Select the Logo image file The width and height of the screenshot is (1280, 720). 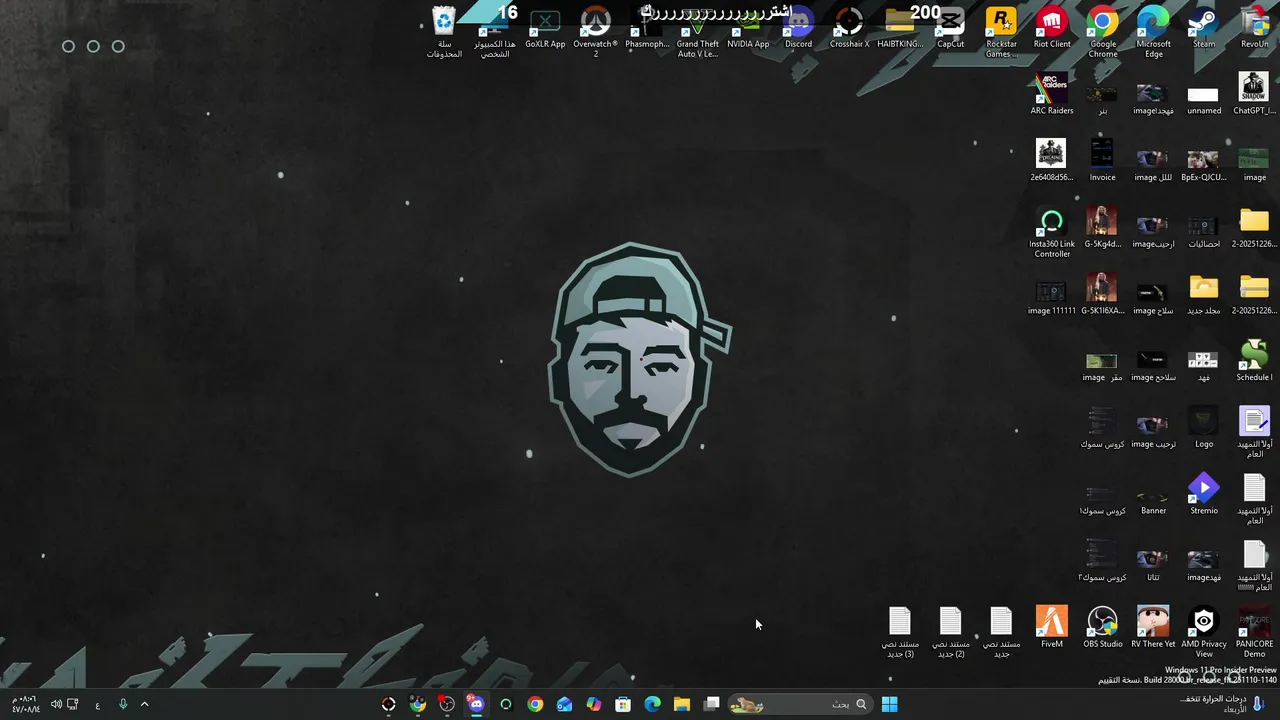click(x=1204, y=428)
